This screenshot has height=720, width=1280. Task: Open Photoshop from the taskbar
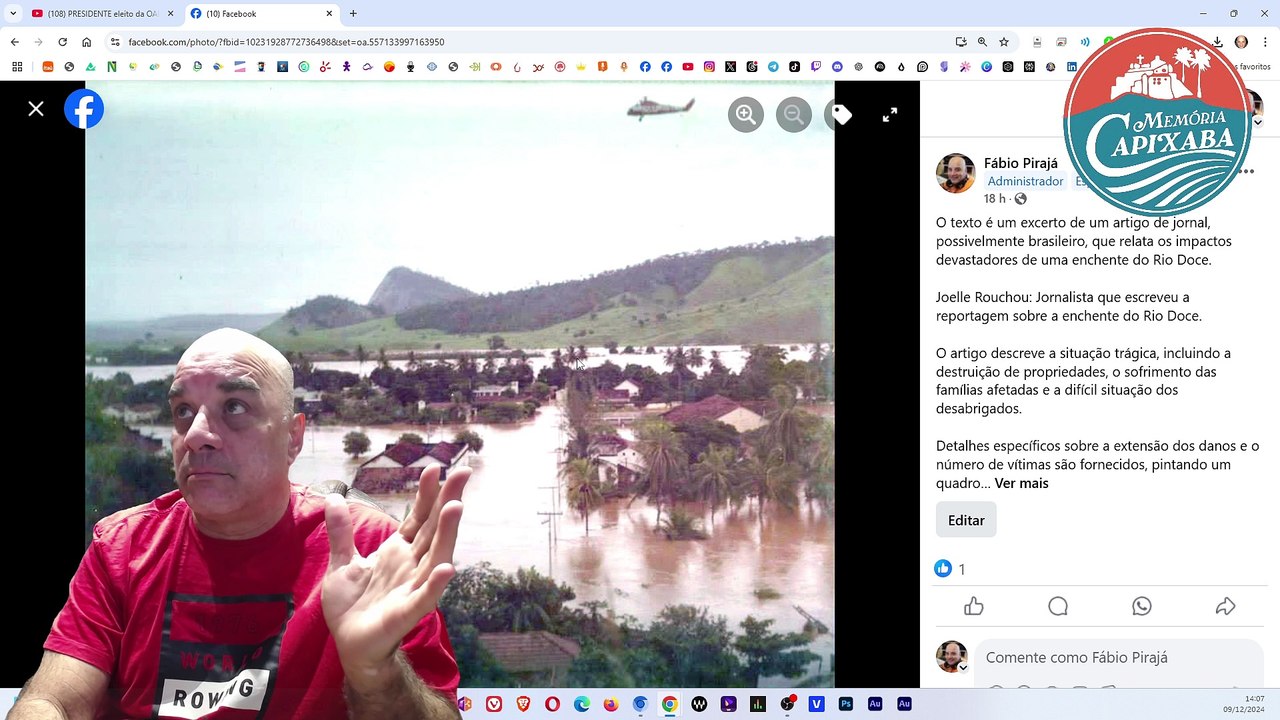click(x=846, y=704)
